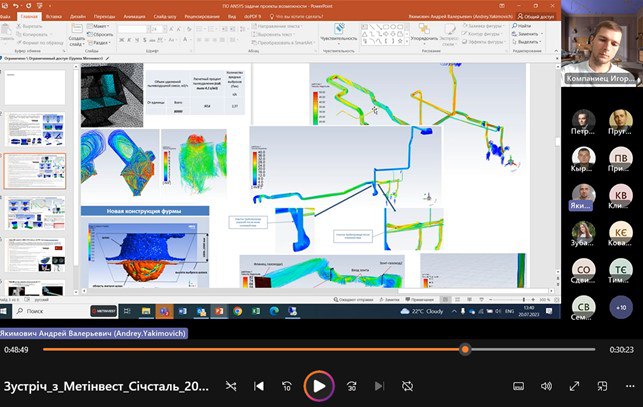Enter full screen mode

coord(575,386)
